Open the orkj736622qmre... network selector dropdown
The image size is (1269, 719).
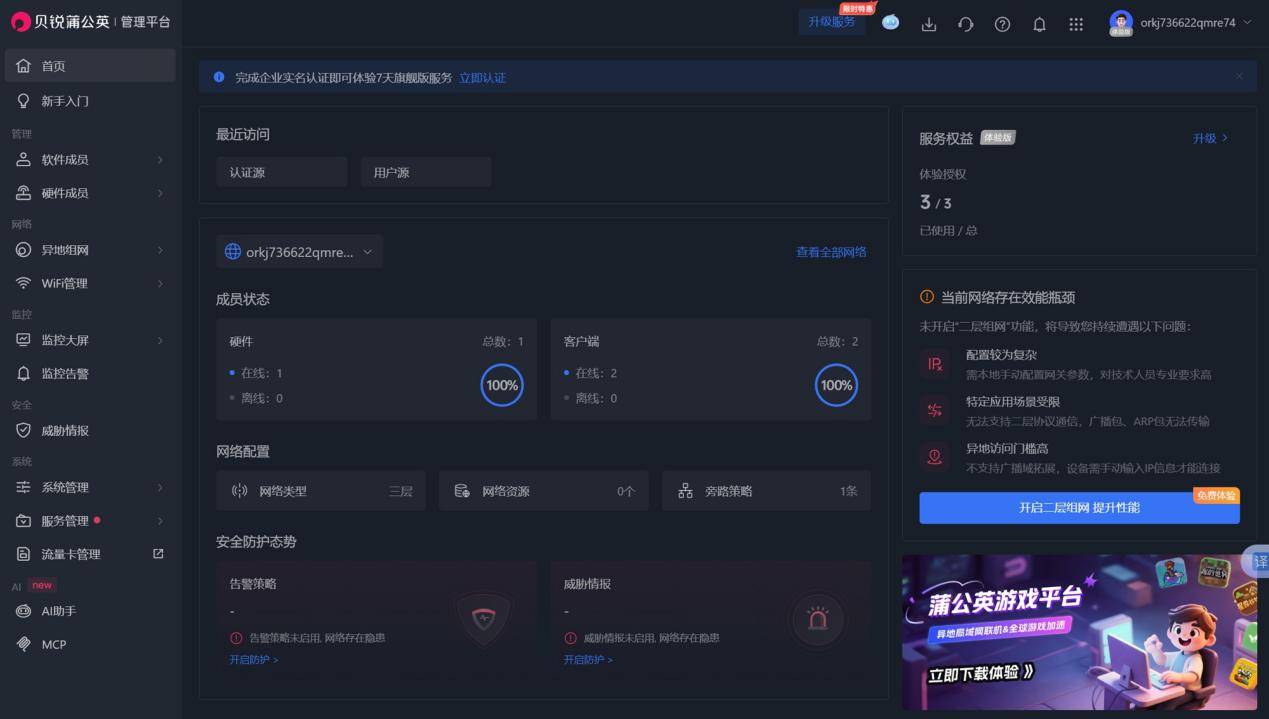[x=300, y=252]
